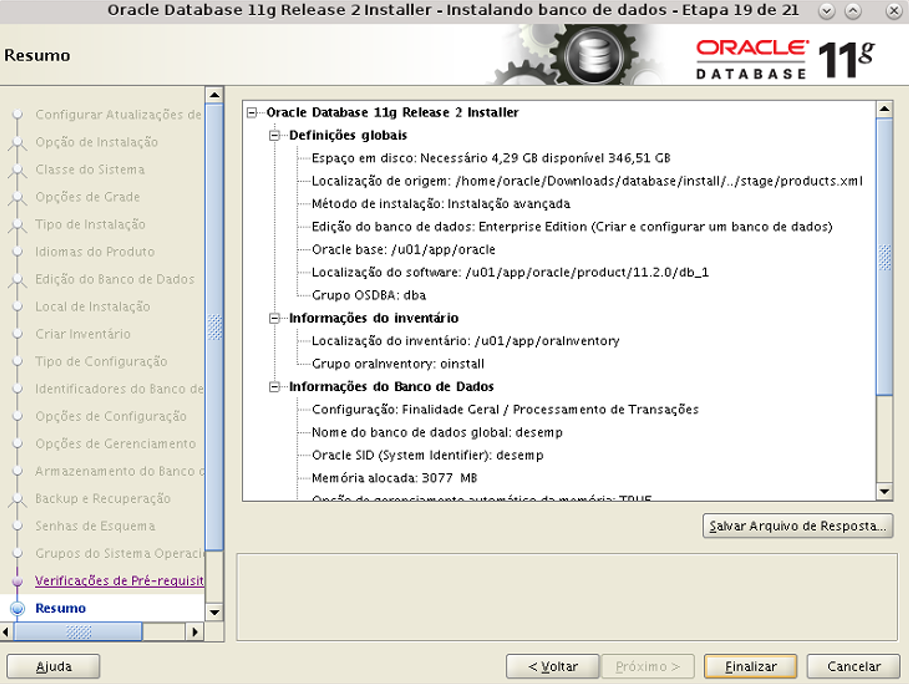Collapse the Informações do inventário node
This screenshot has width=909, height=684.
point(274,318)
